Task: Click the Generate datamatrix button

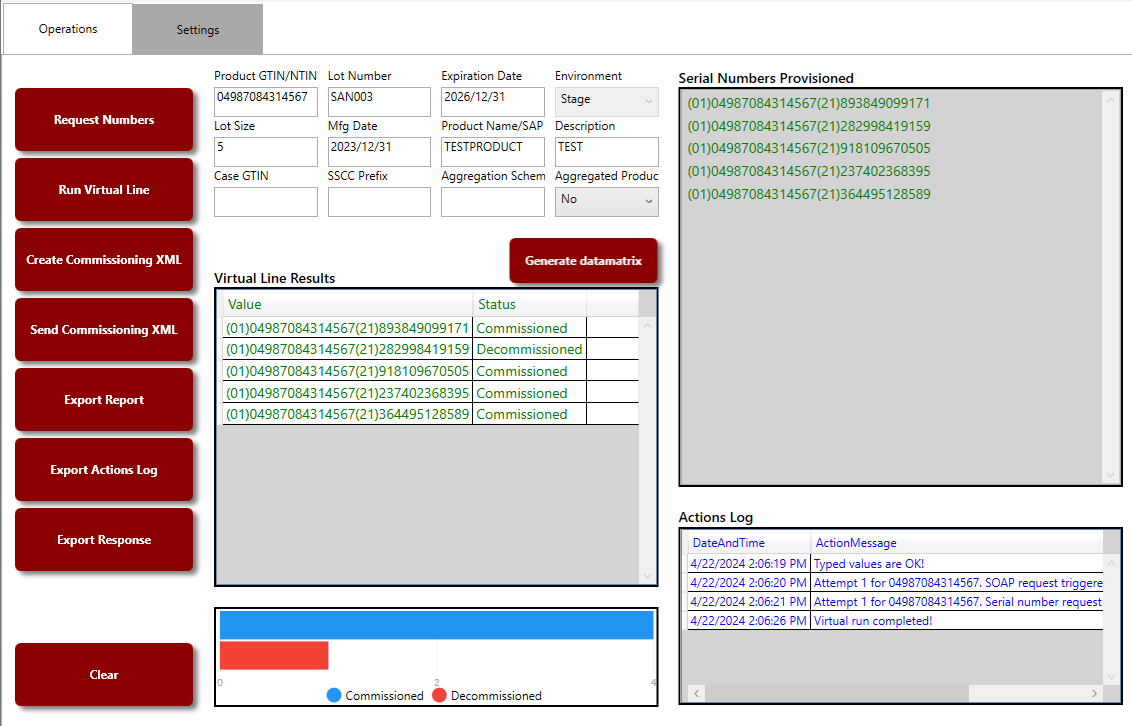Action: coord(583,261)
